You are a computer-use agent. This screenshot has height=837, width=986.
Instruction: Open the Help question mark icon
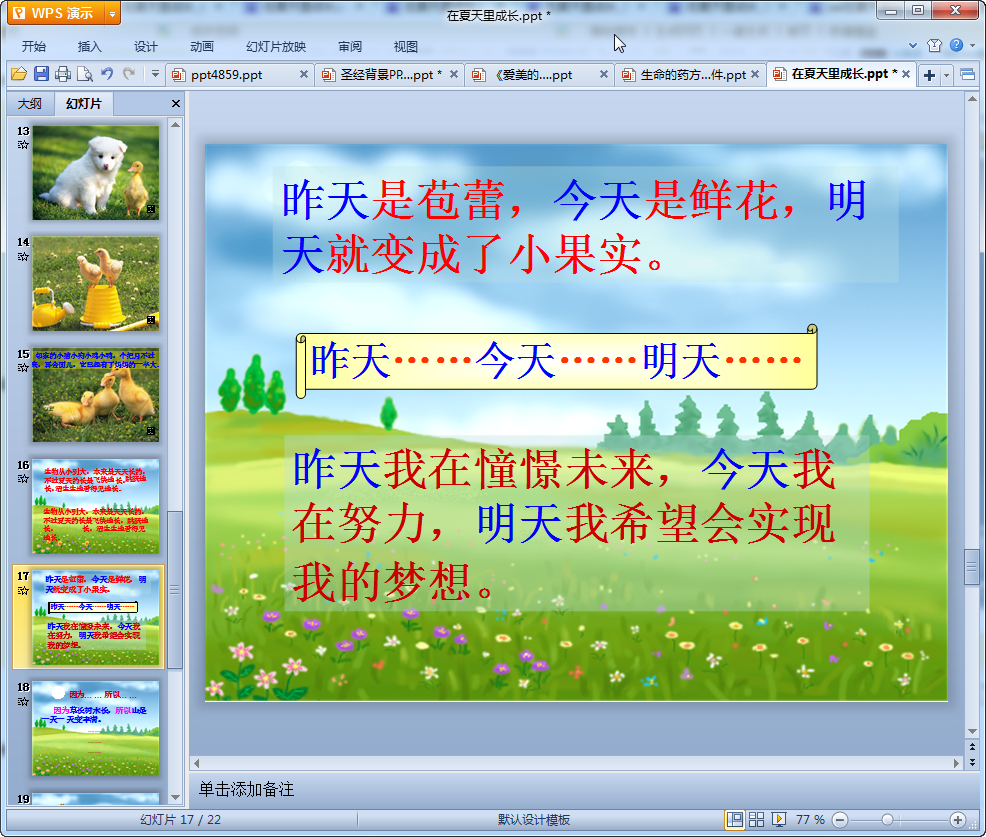point(956,45)
